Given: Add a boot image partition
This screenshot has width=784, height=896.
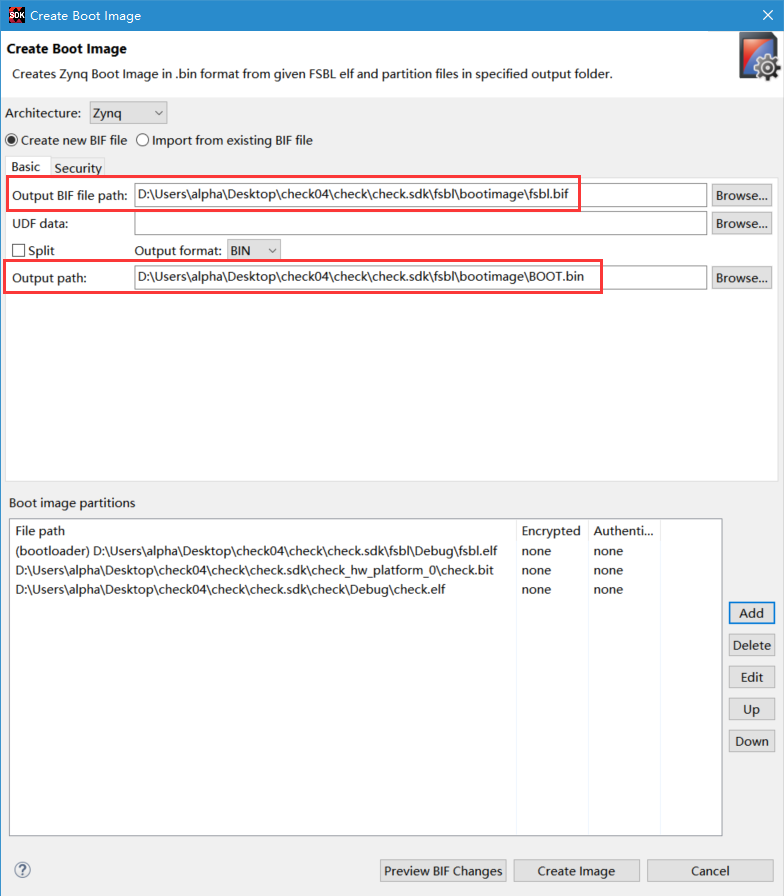Looking at the screenshot, I should pos(751,613).
